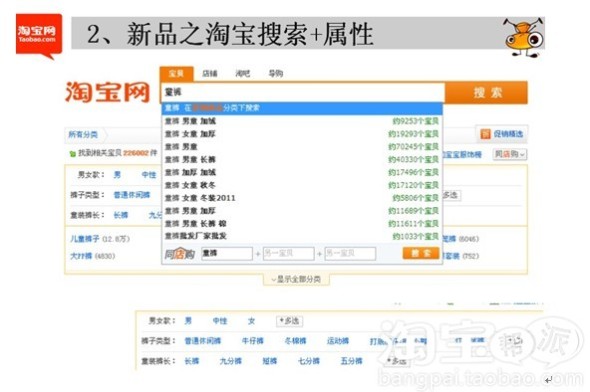This screenshot has width=590, height=392.
Task: Select suggestion 童裤 男童 长裤 约40330个宝贝
Action: 302,160
